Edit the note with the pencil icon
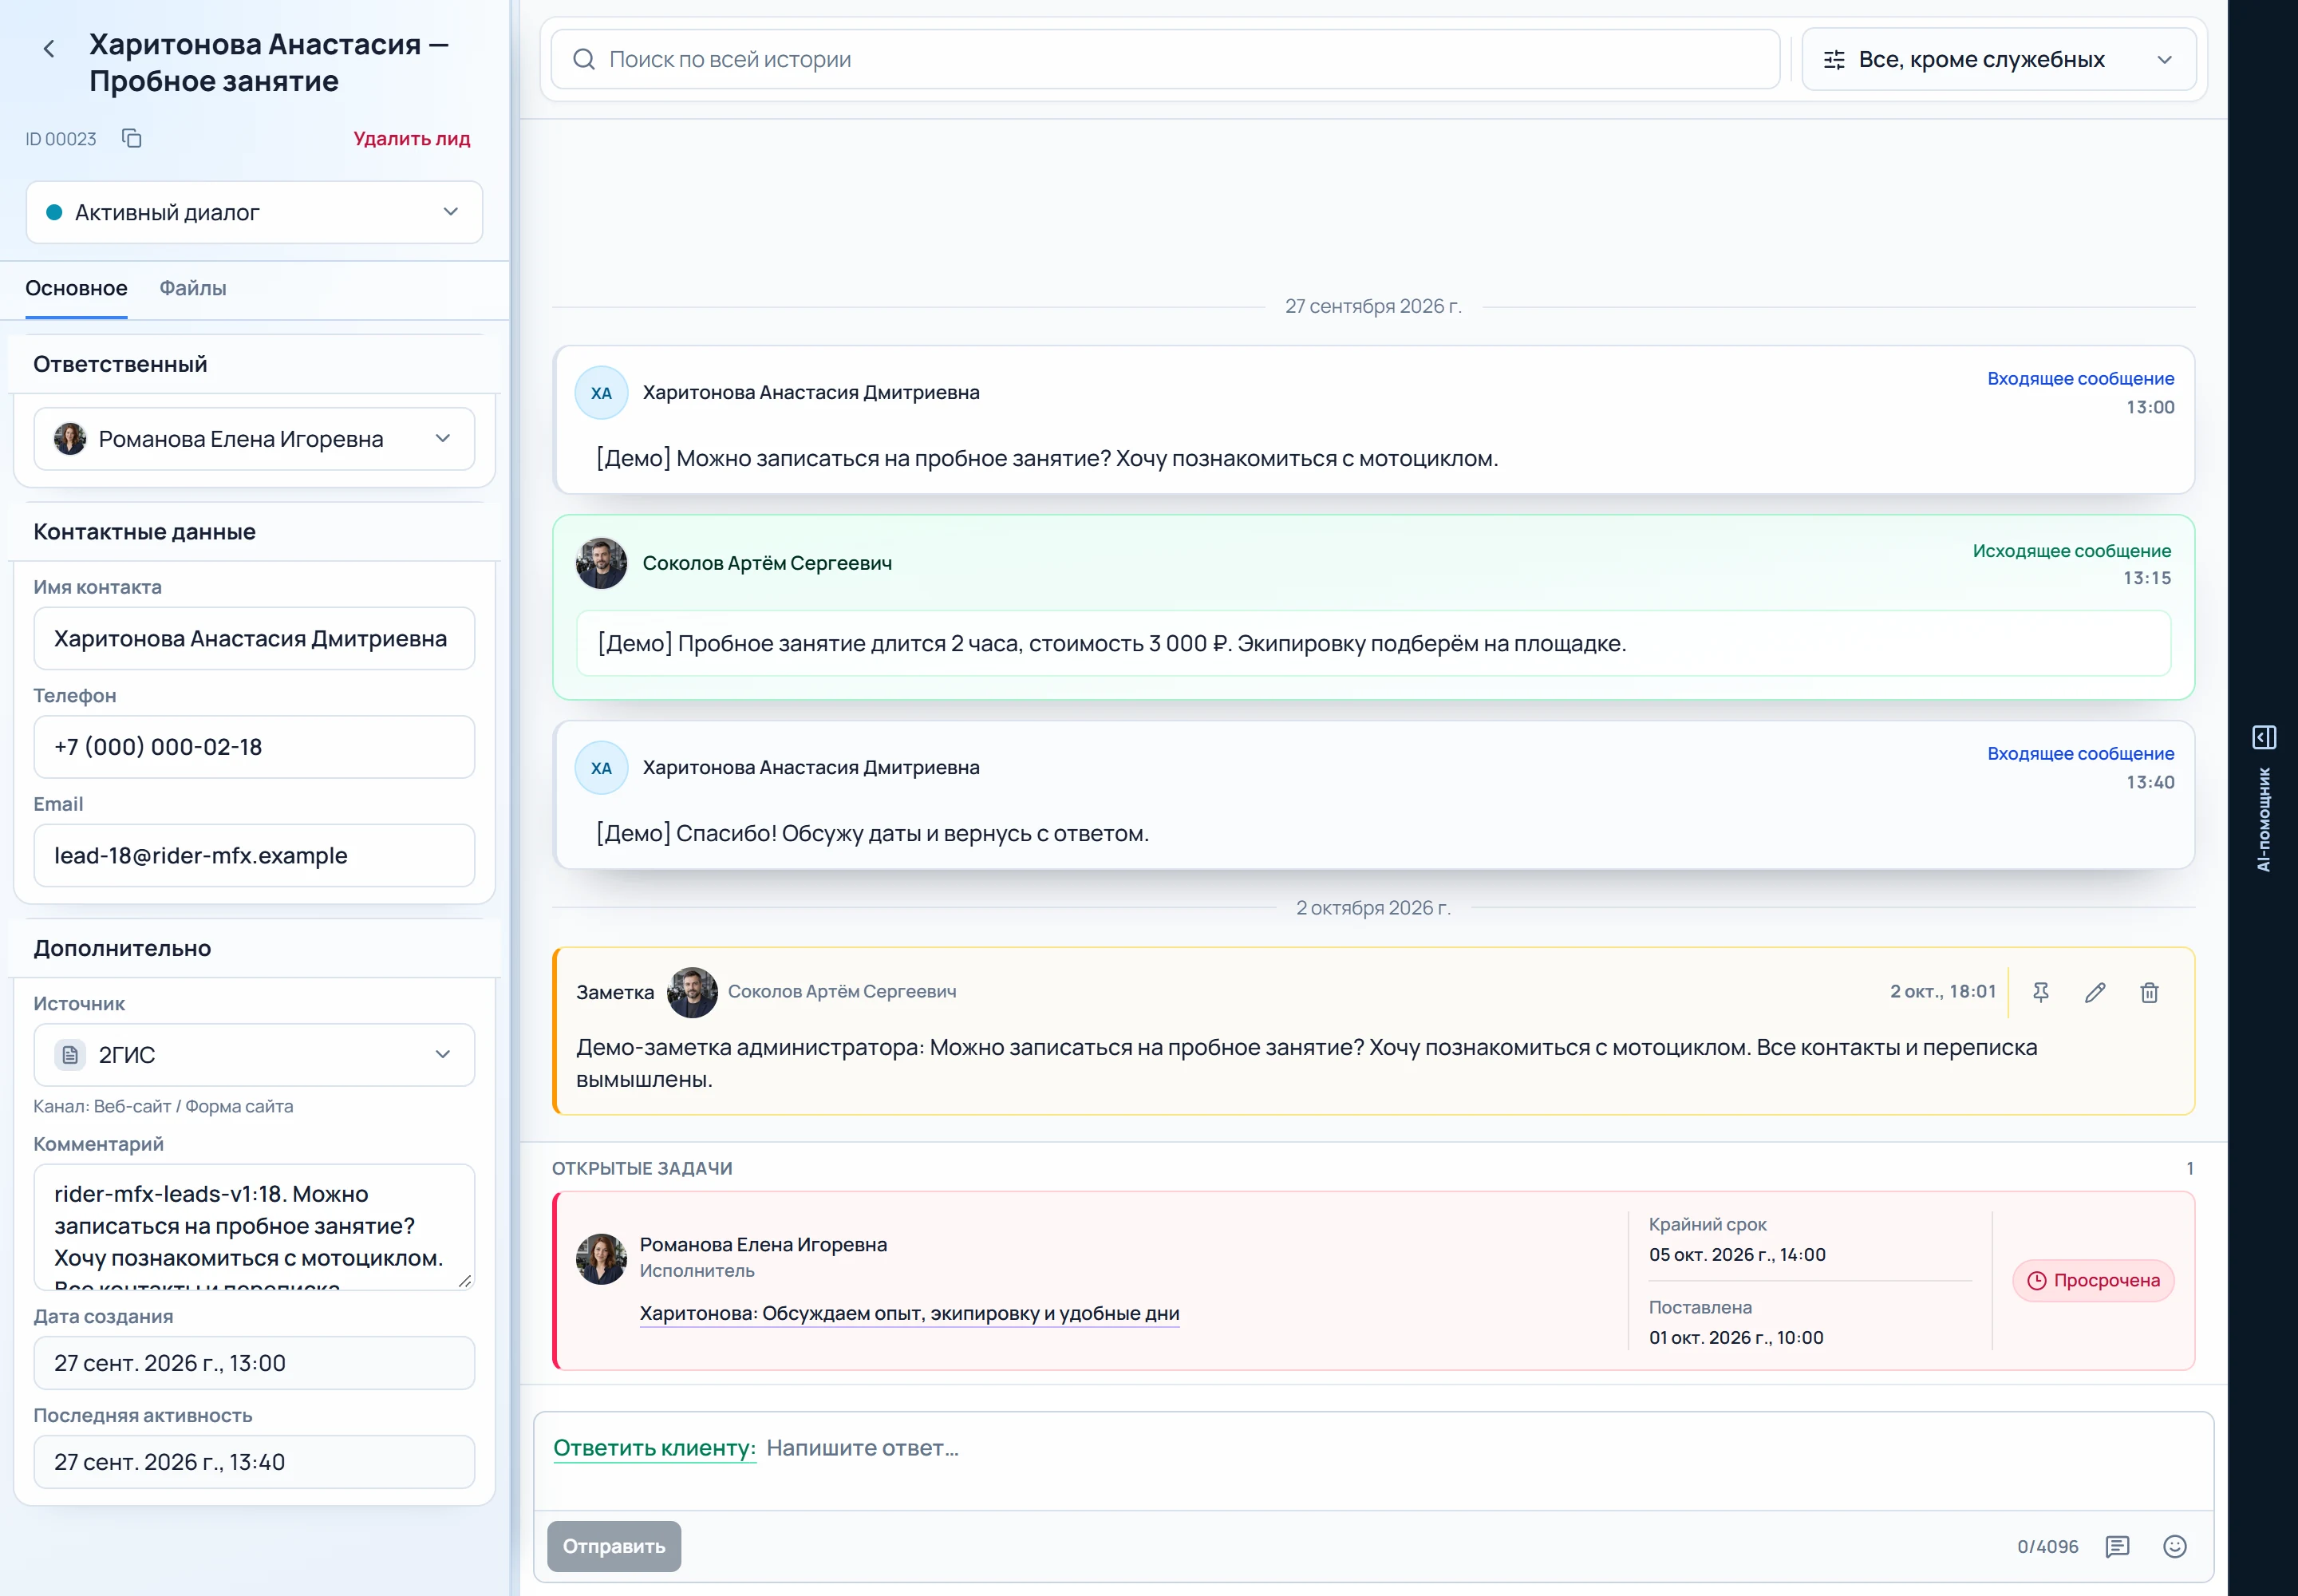Screen dimensions: 2298x1596 point(2095,992)
